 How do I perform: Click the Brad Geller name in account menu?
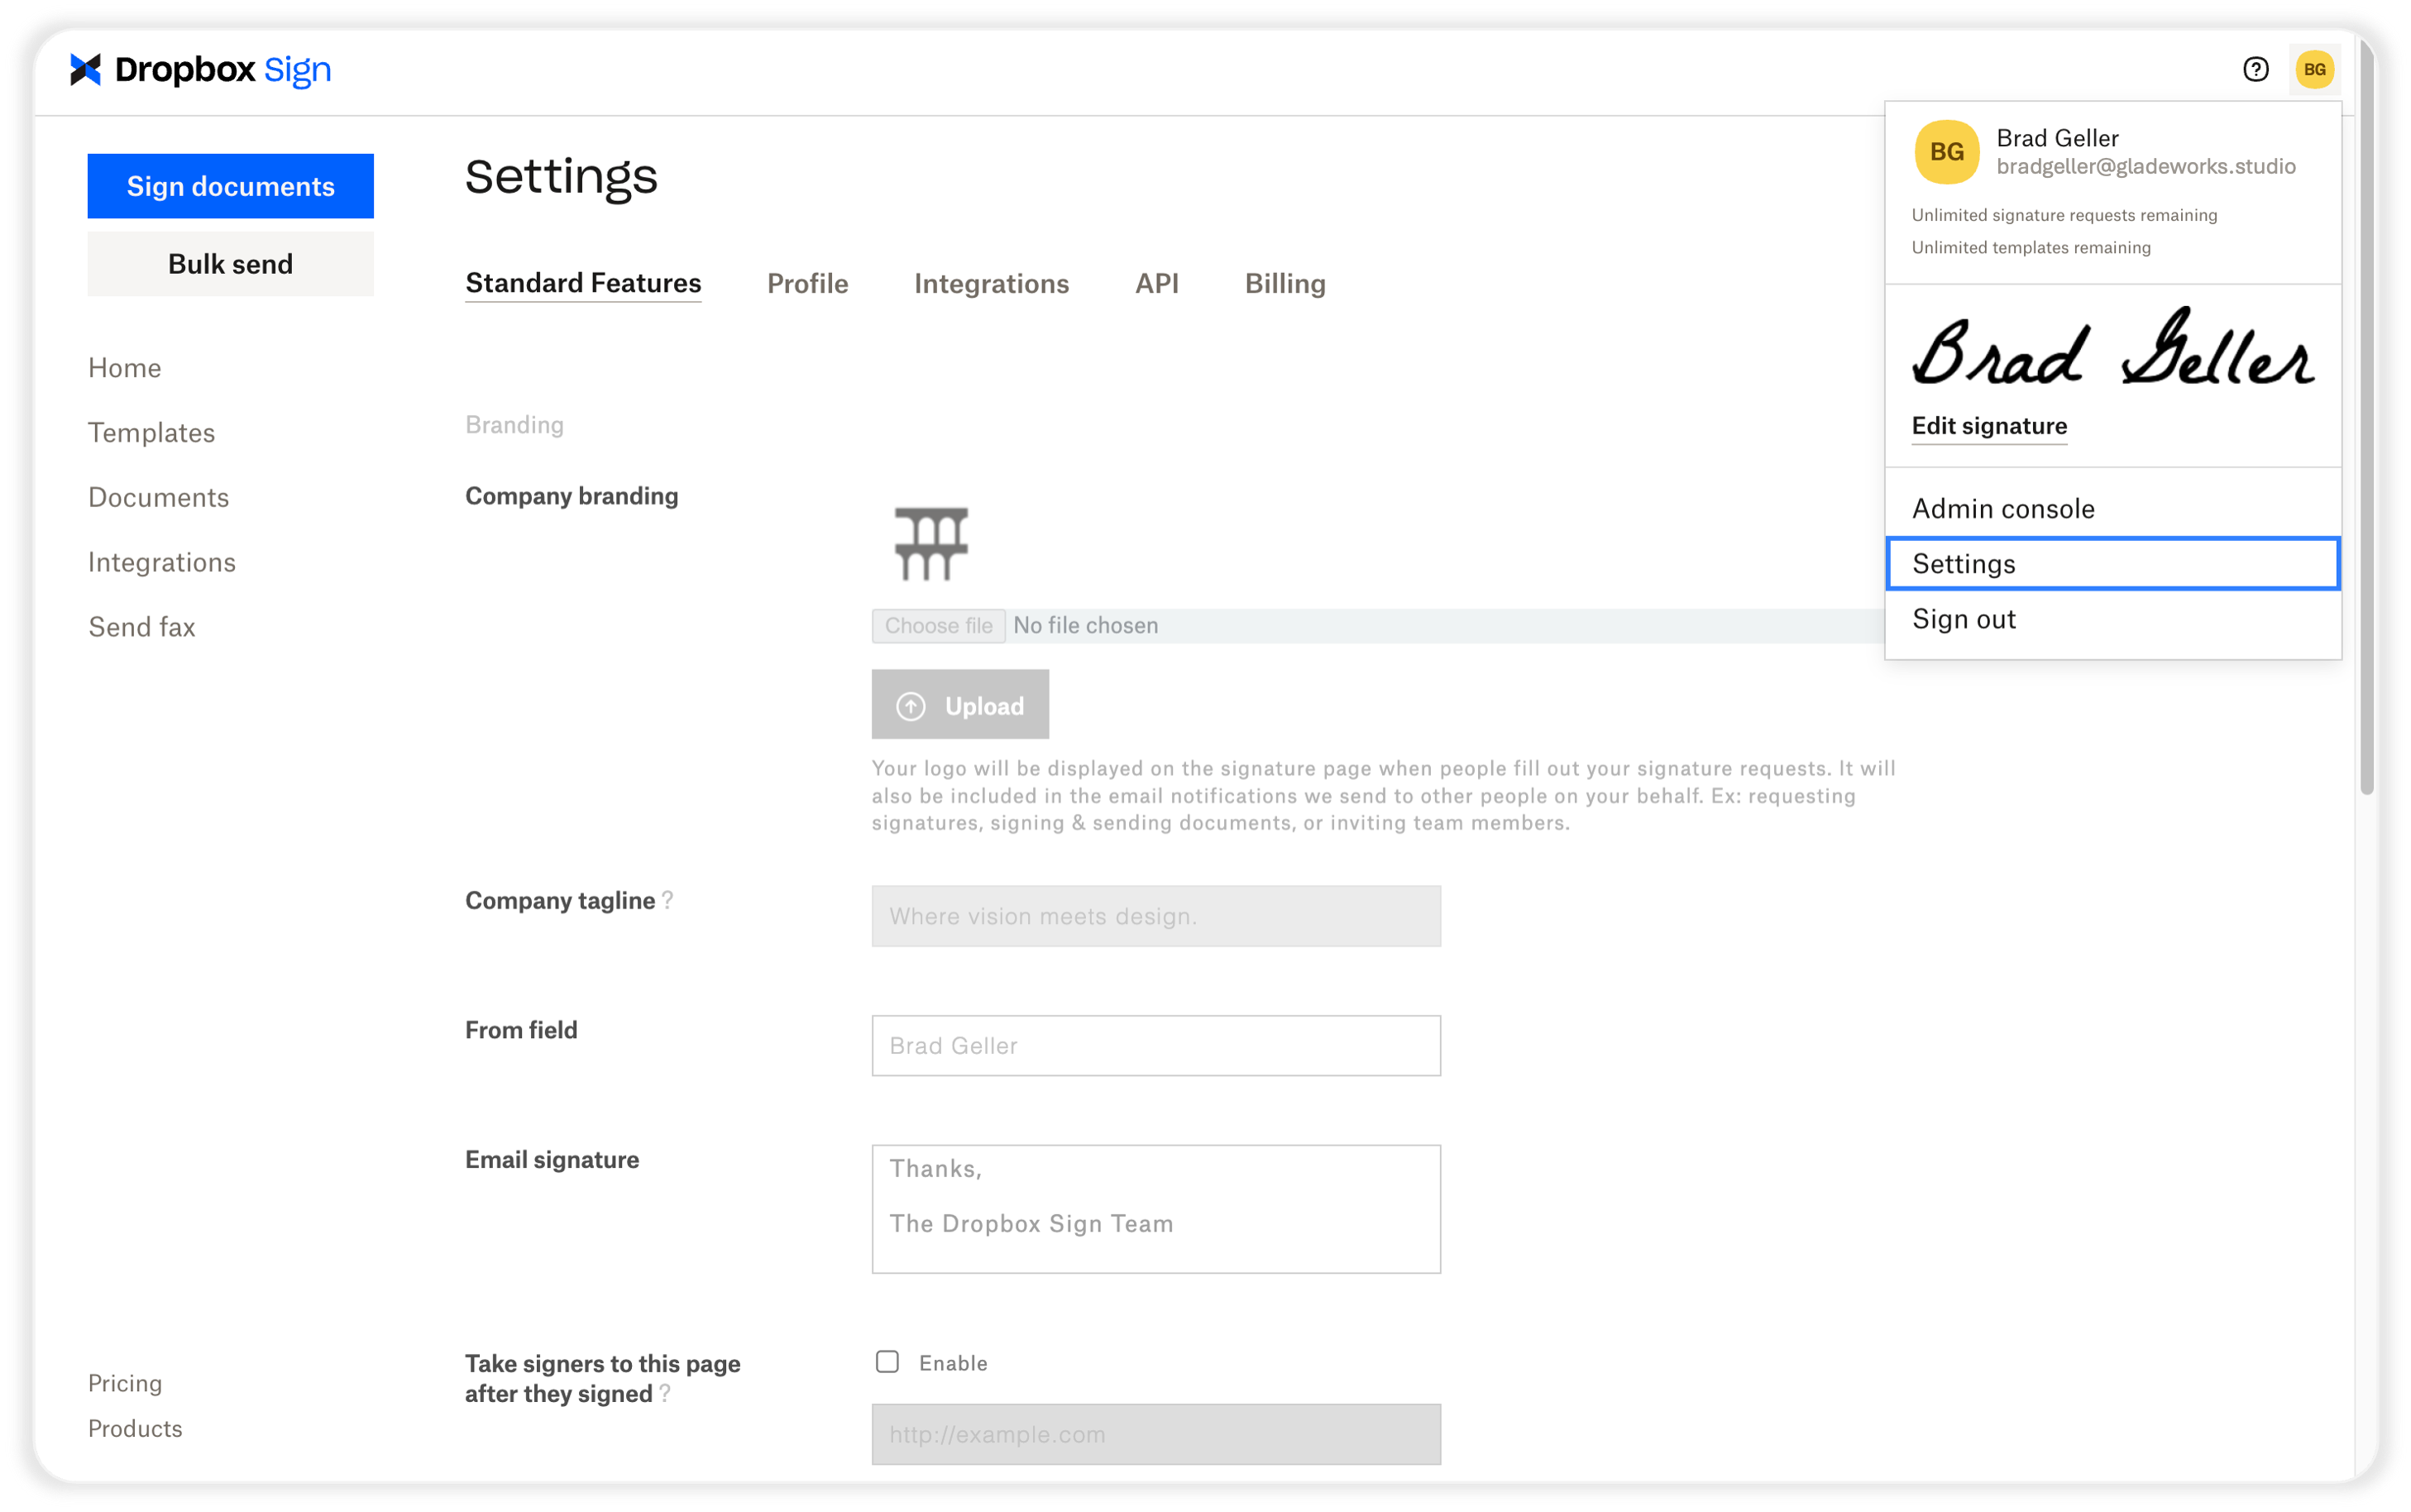pos(2056,138)
